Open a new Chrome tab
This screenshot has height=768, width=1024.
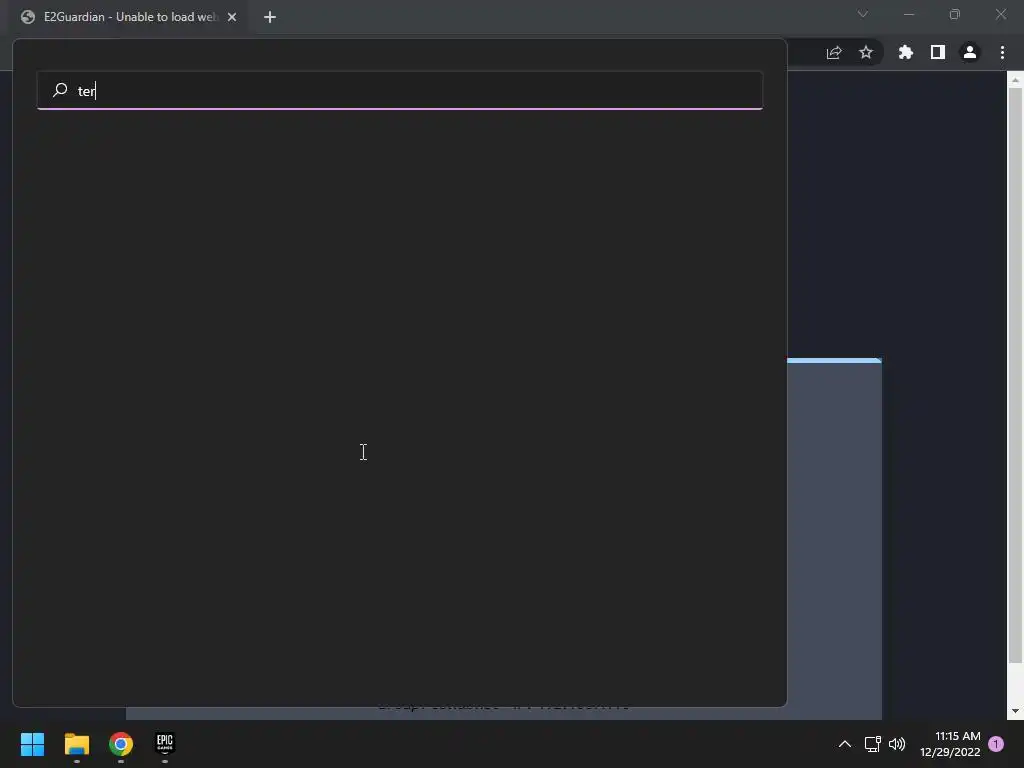(270, 17)
